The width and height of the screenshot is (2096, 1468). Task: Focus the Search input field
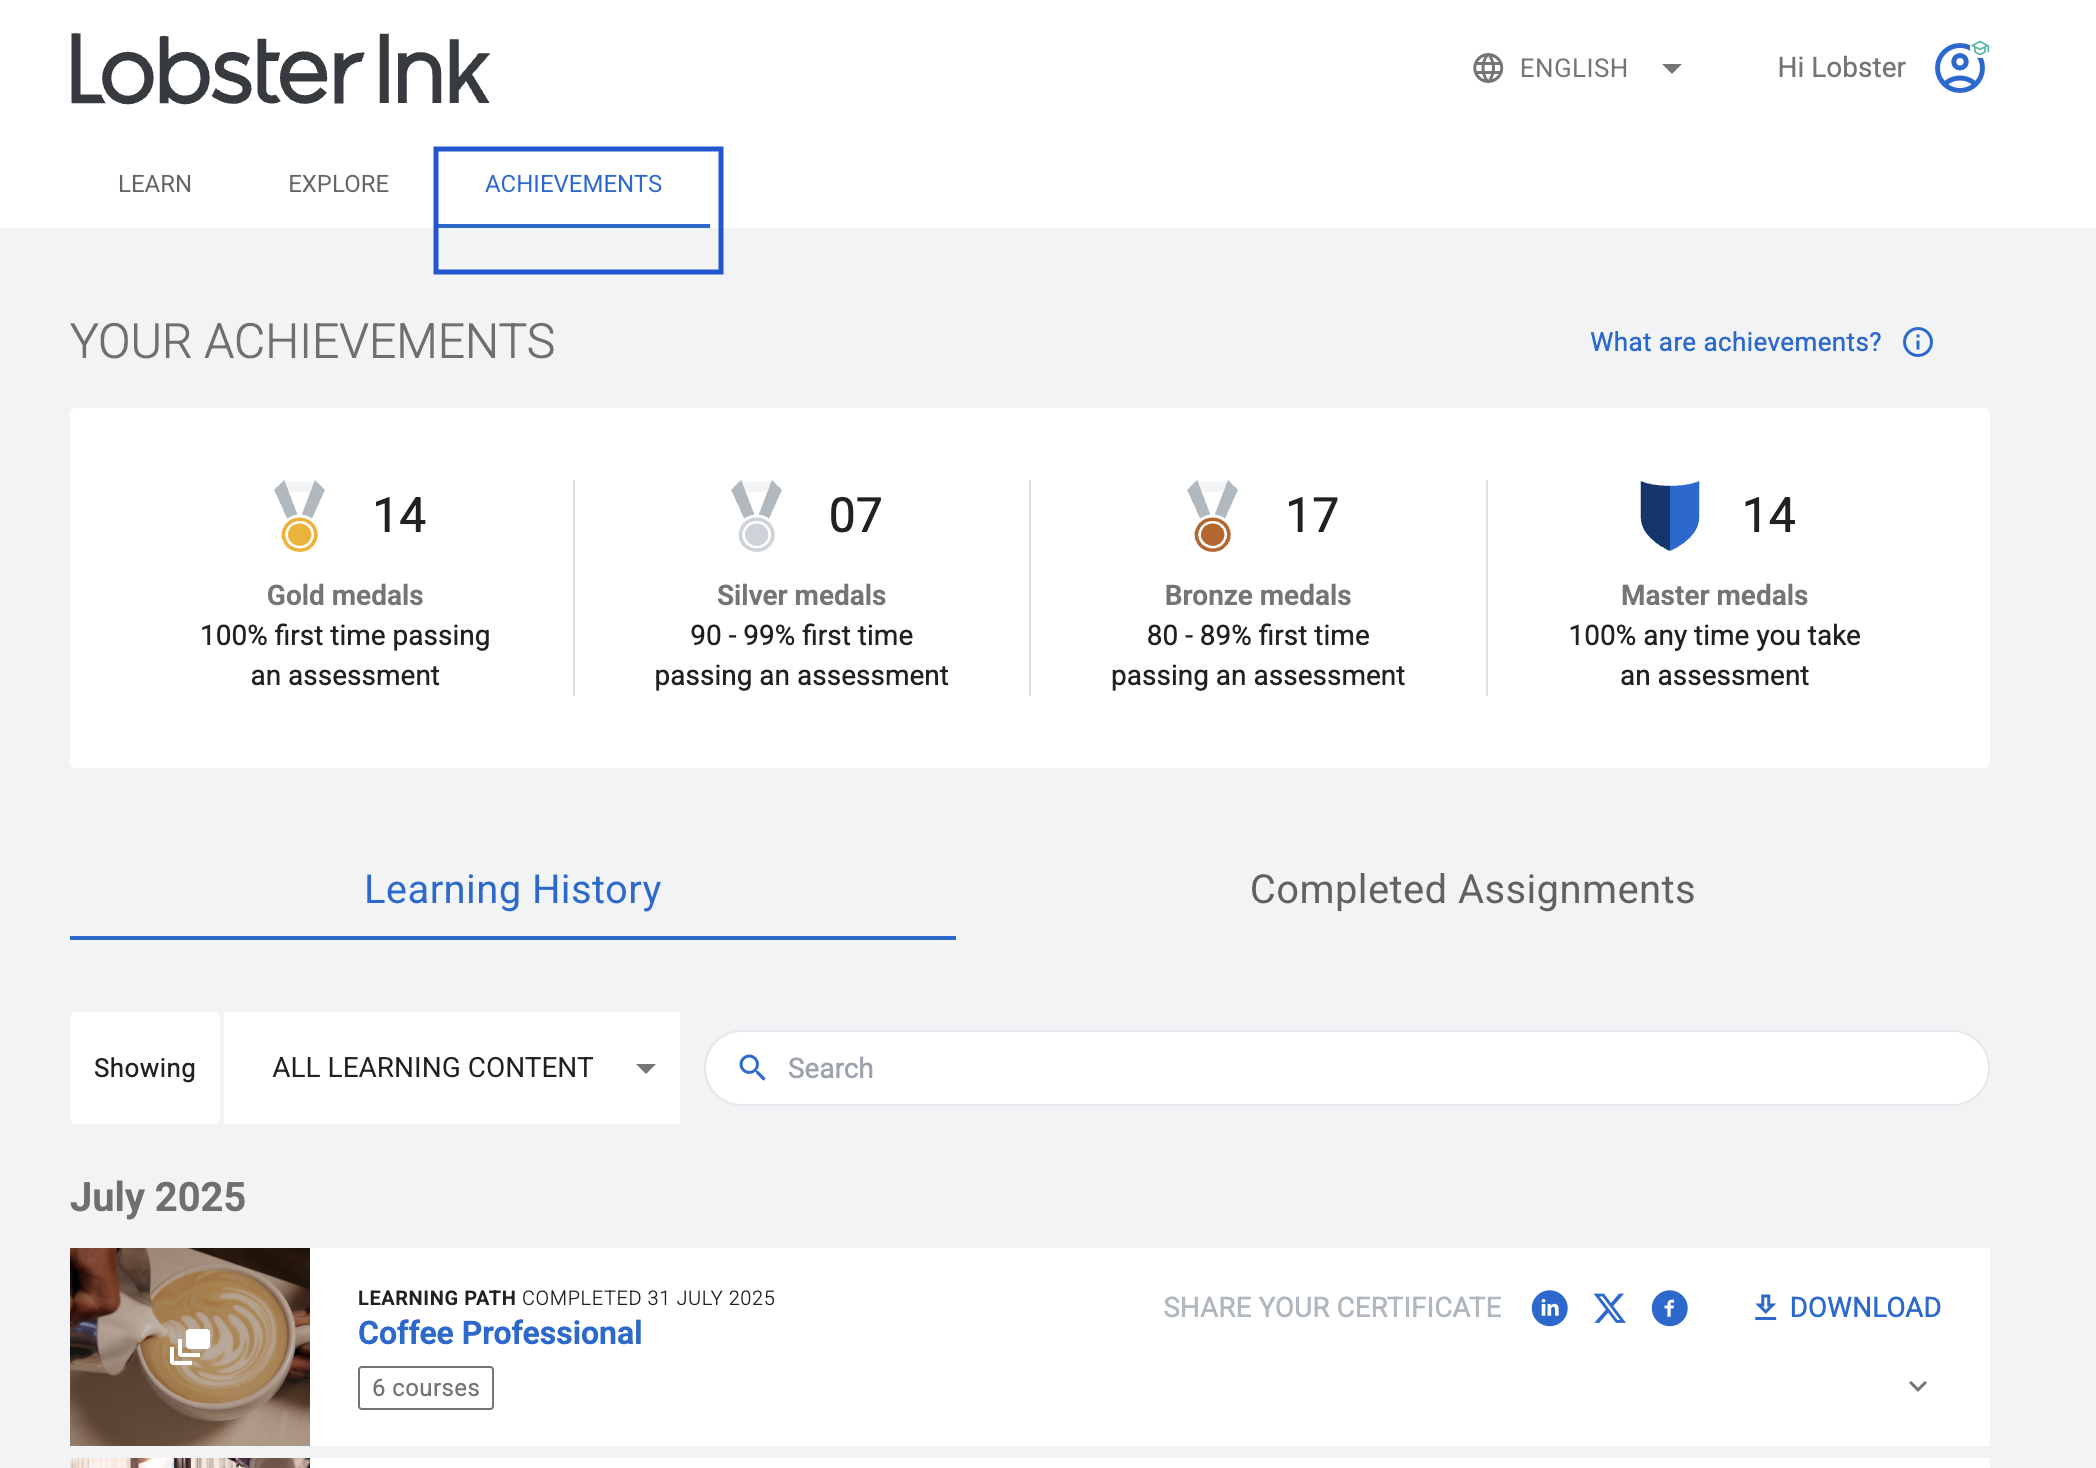[1347, 1068]
